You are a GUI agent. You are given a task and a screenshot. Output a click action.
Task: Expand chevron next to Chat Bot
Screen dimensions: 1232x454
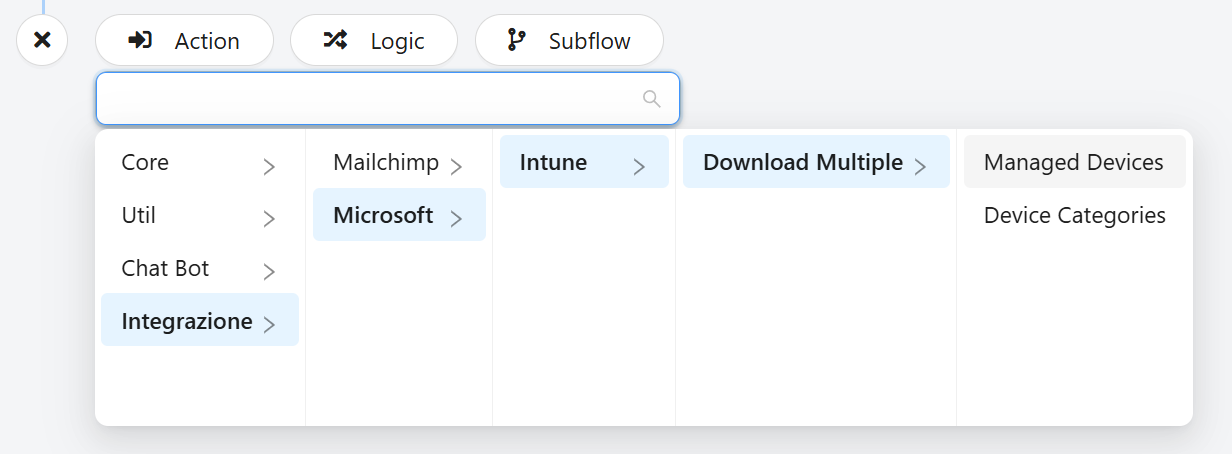[269, 272]
